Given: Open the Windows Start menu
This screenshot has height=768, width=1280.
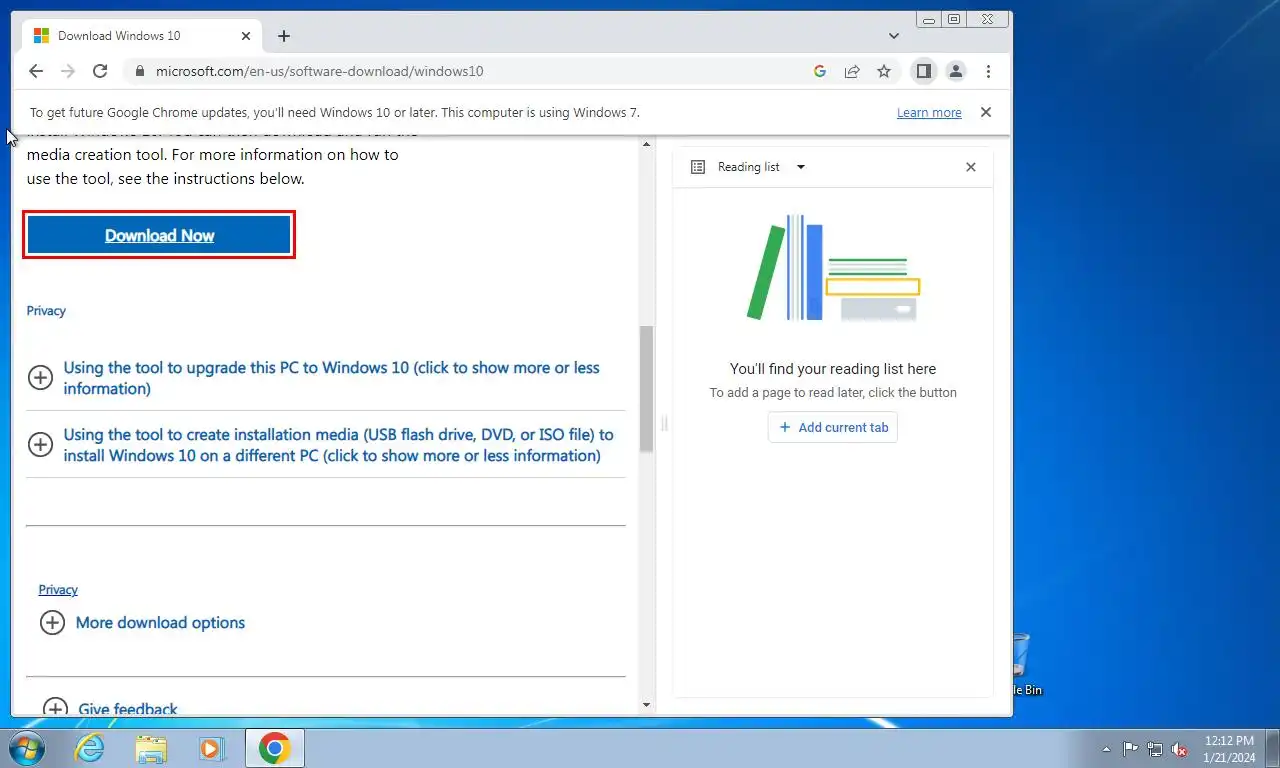Looking at the screenshot, I should point(27,748).
